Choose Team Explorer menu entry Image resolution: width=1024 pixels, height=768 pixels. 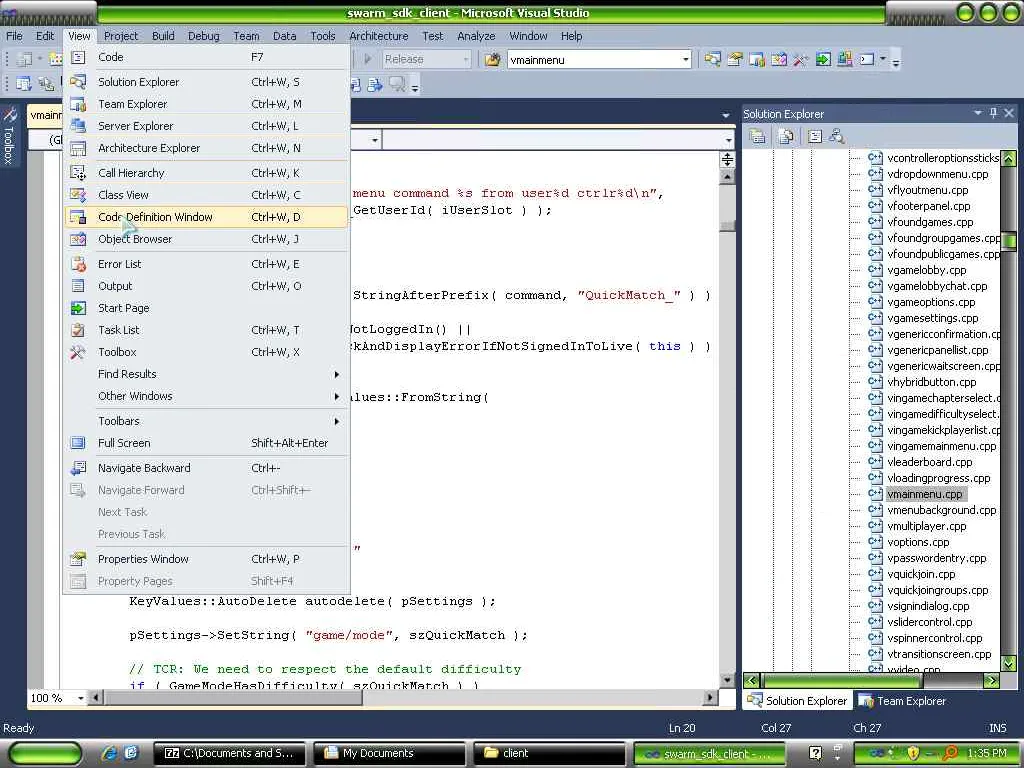pos(207,104)
